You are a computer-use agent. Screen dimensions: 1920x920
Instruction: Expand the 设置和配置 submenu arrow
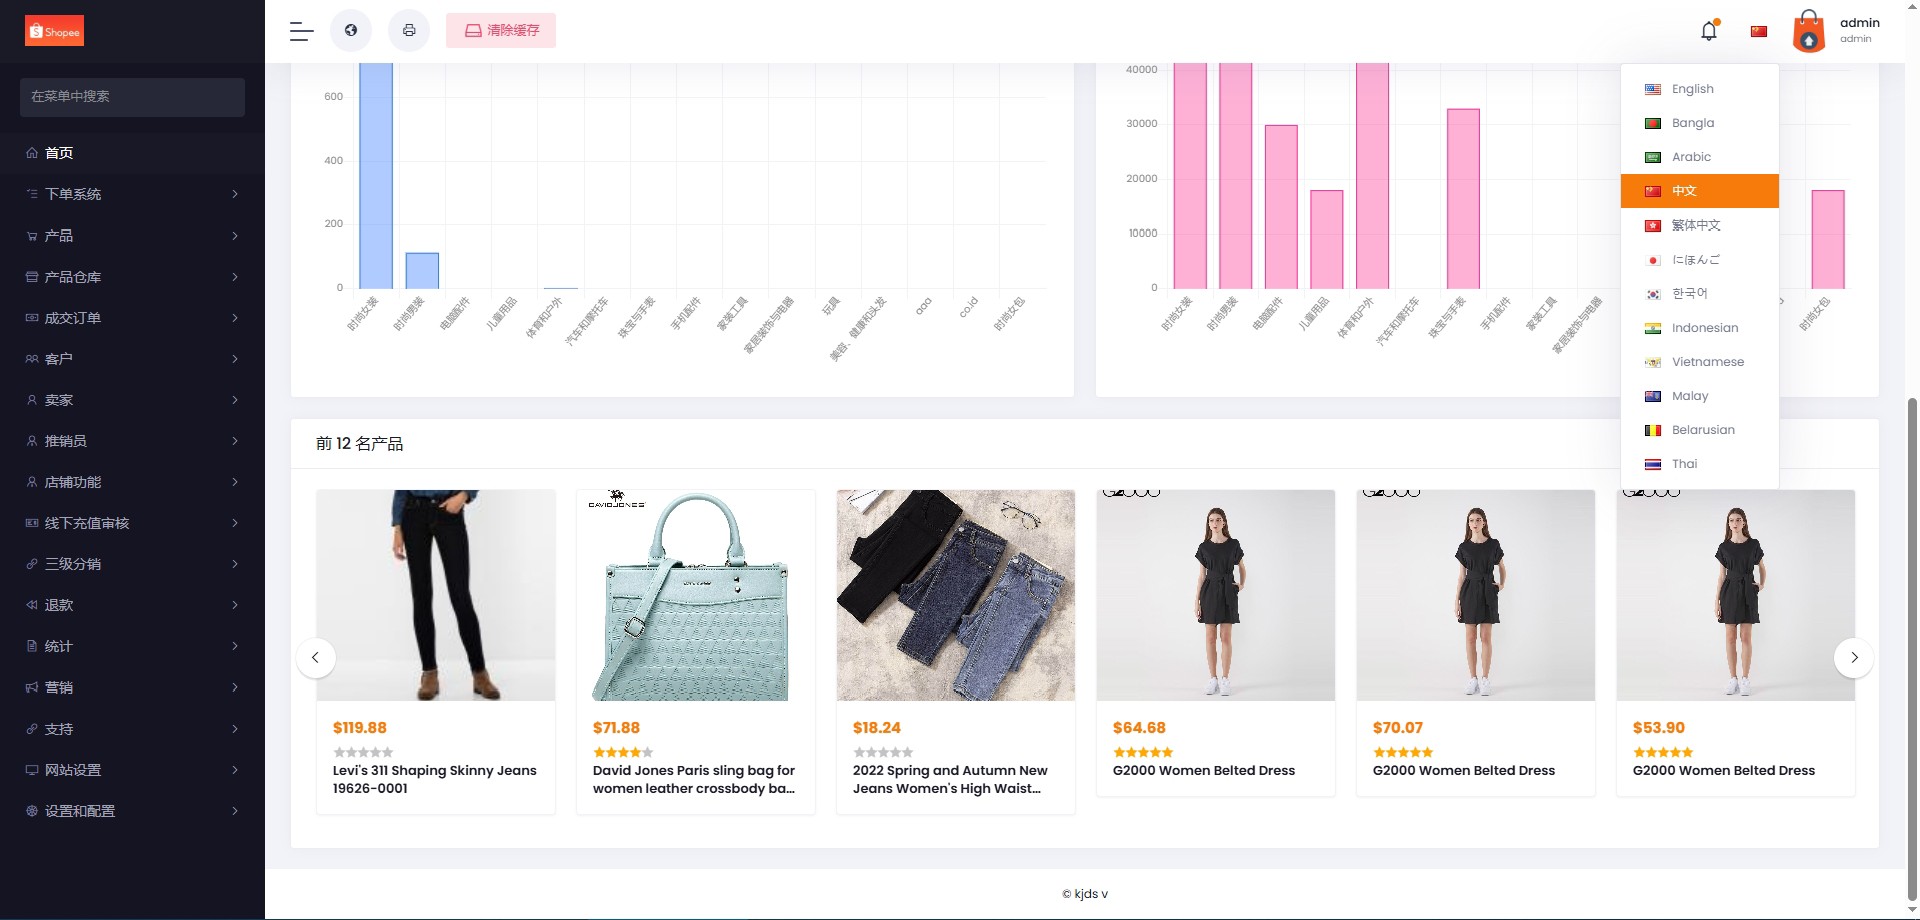235,811
